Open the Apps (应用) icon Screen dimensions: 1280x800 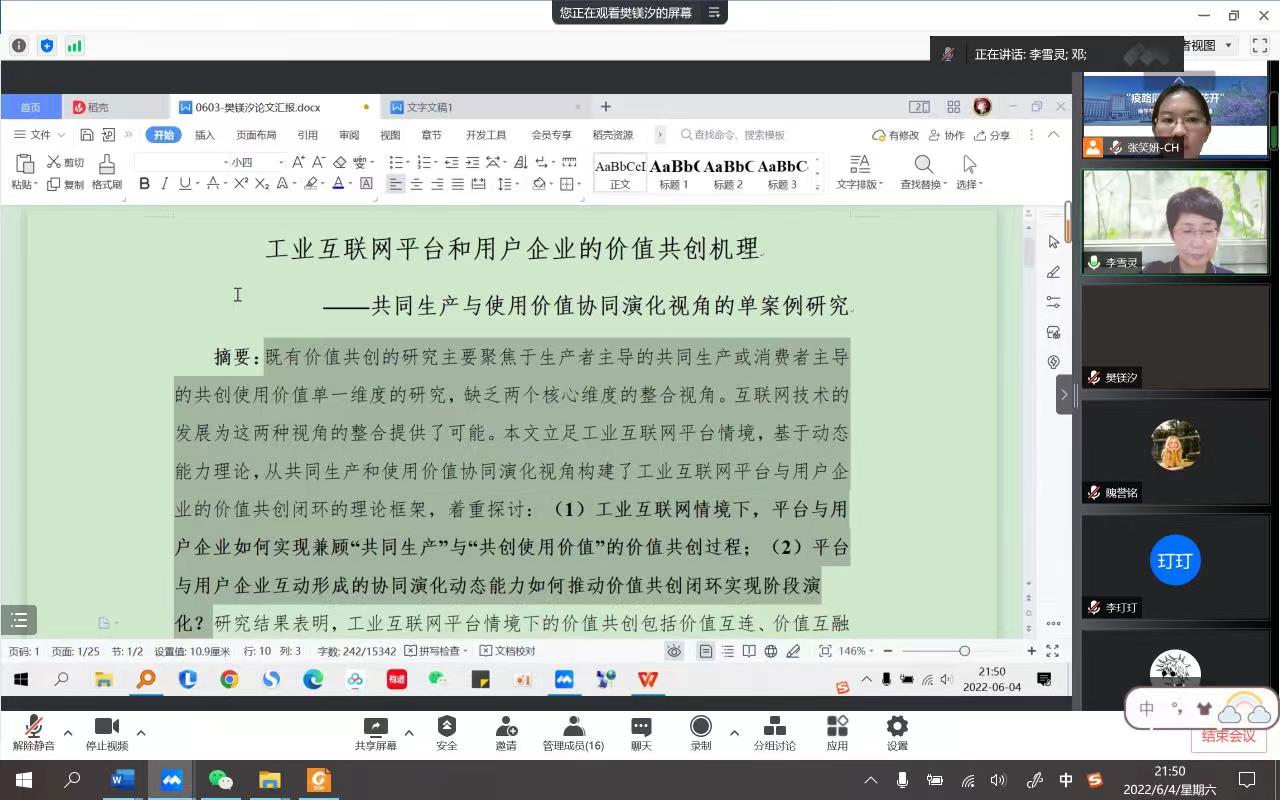tap(837, 727)
